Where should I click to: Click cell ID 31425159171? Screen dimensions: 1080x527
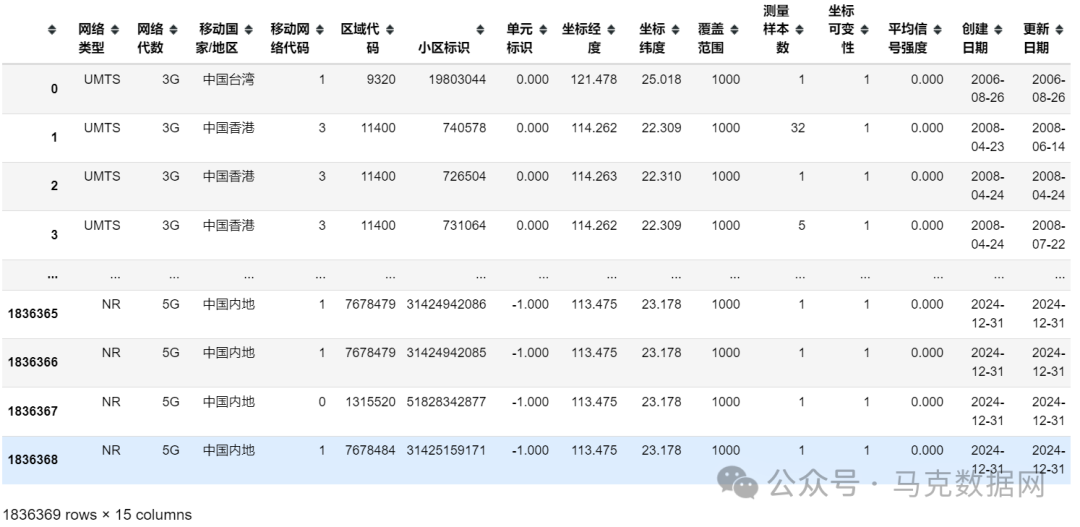pyautogui.click(x=446, y=451)
